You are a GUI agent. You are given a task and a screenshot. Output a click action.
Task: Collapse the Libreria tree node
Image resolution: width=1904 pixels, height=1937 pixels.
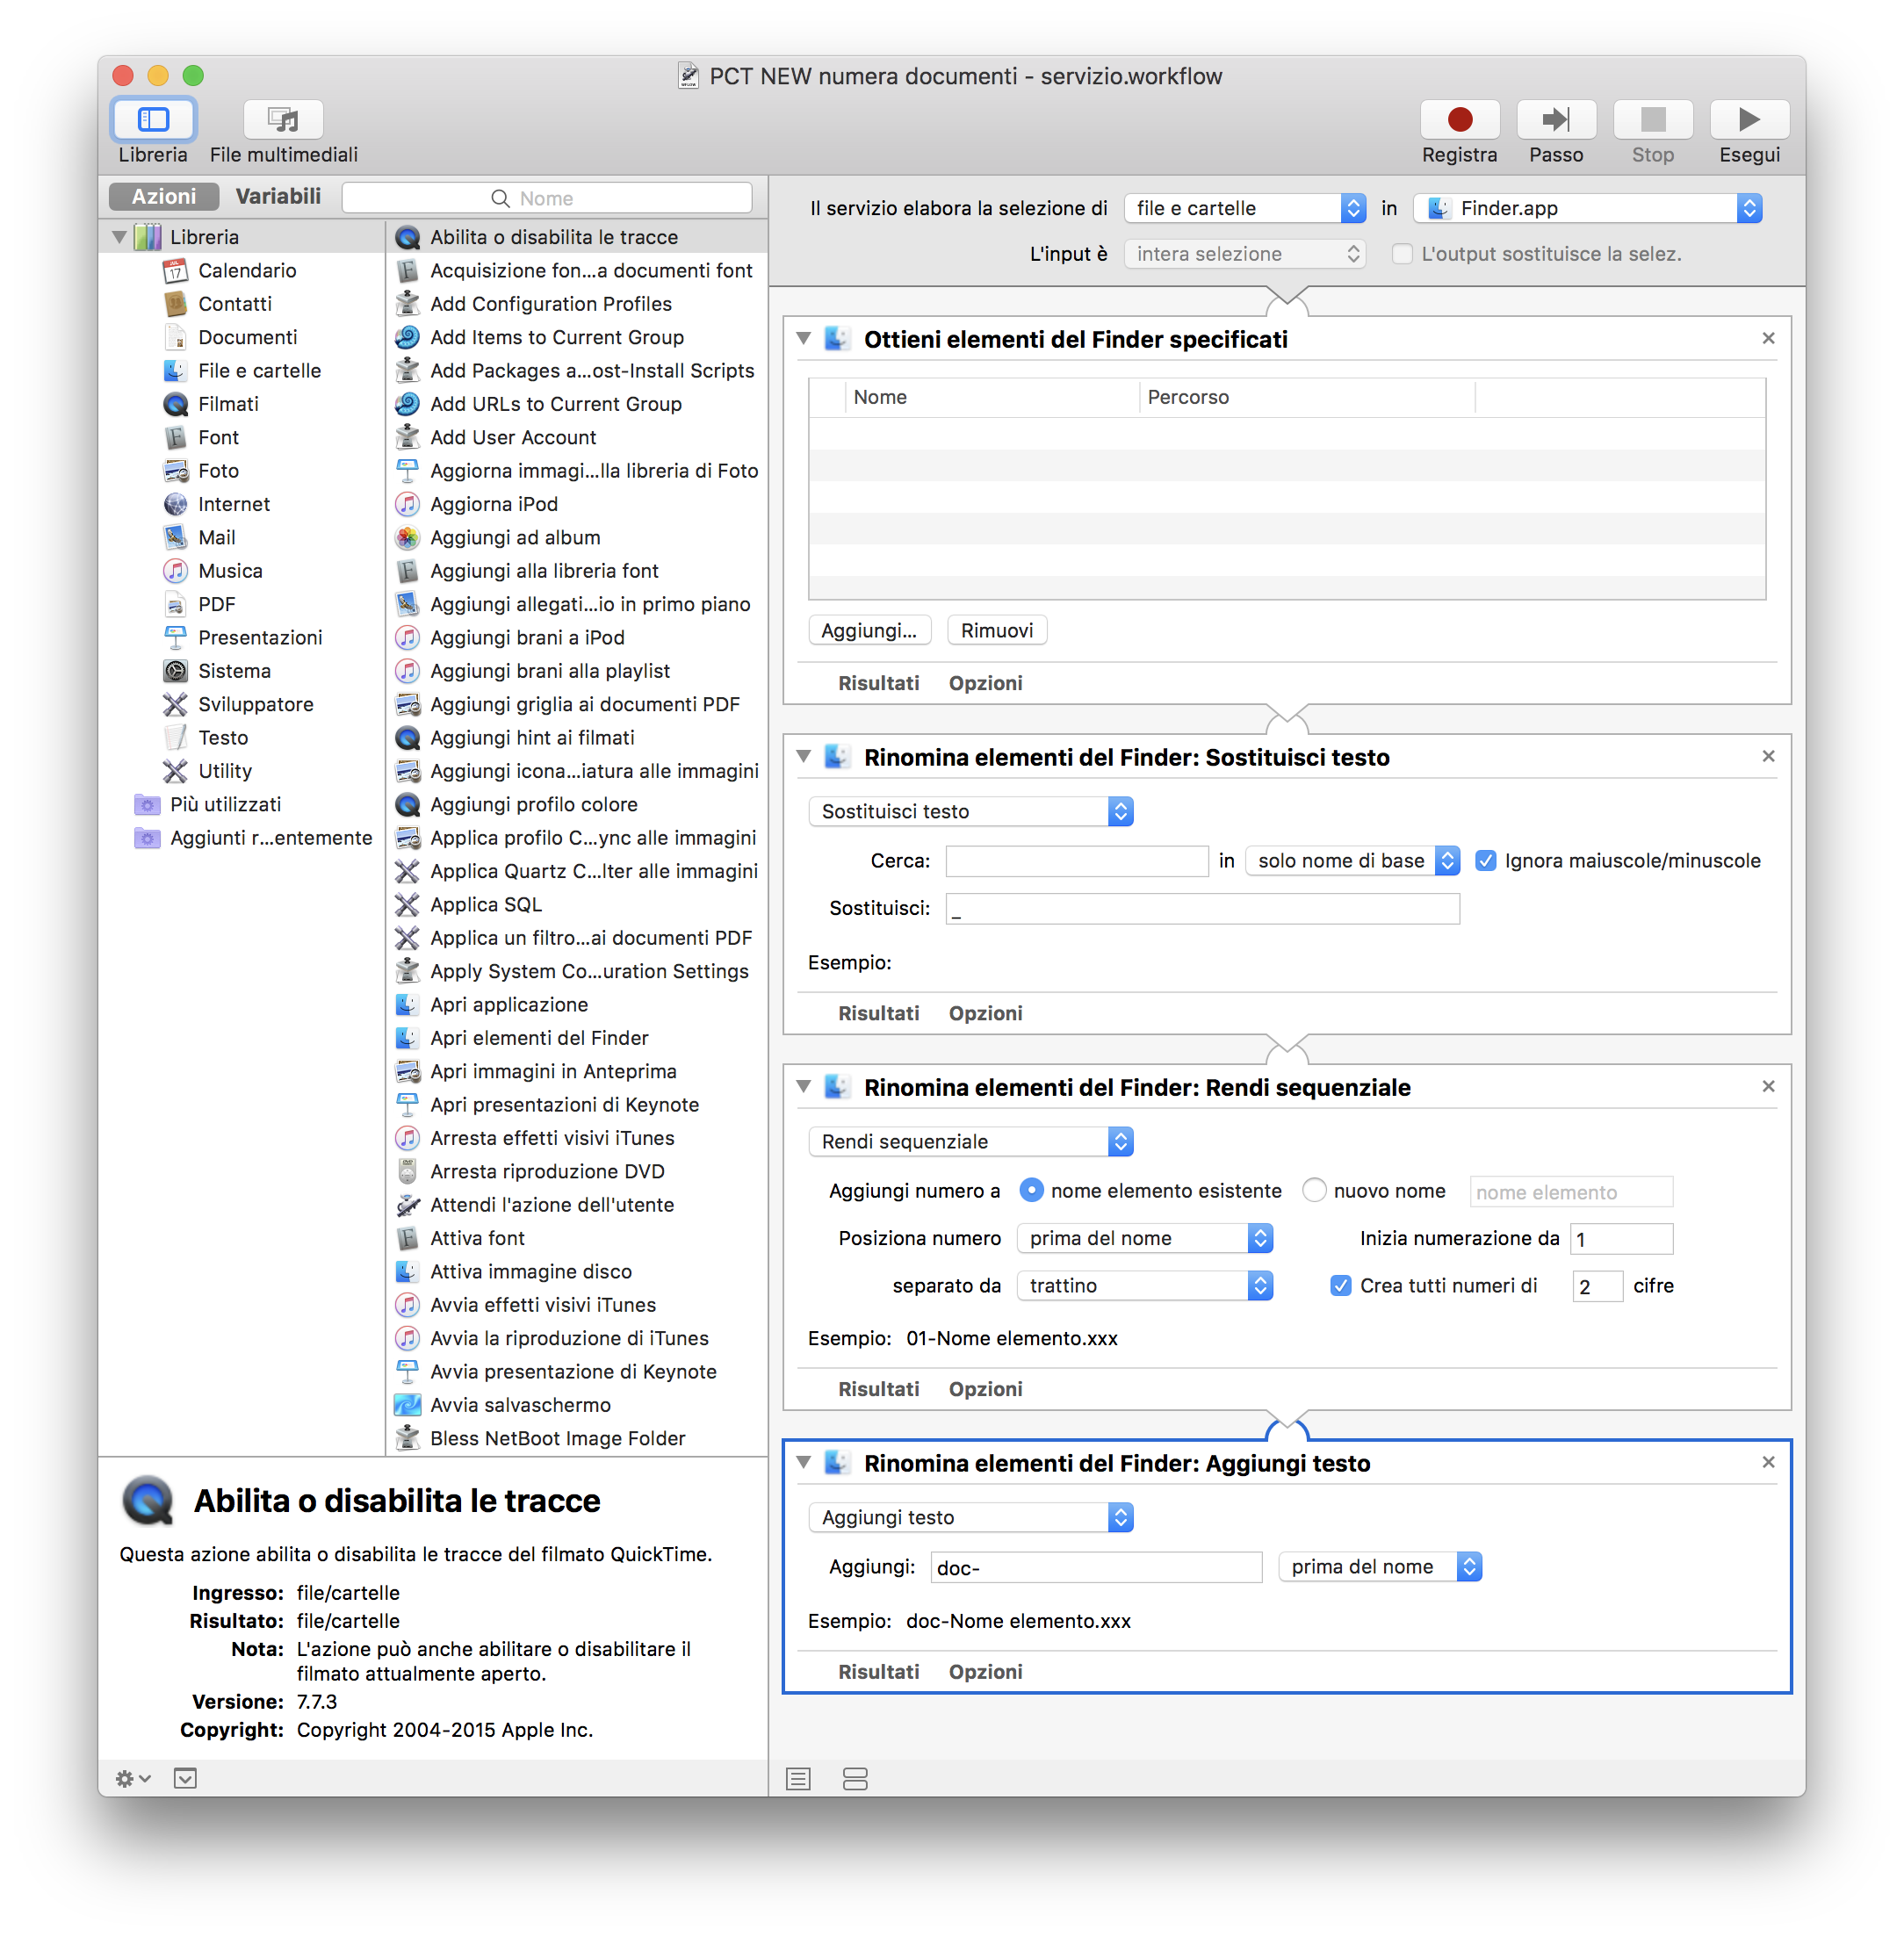click(x=120, y=237)
